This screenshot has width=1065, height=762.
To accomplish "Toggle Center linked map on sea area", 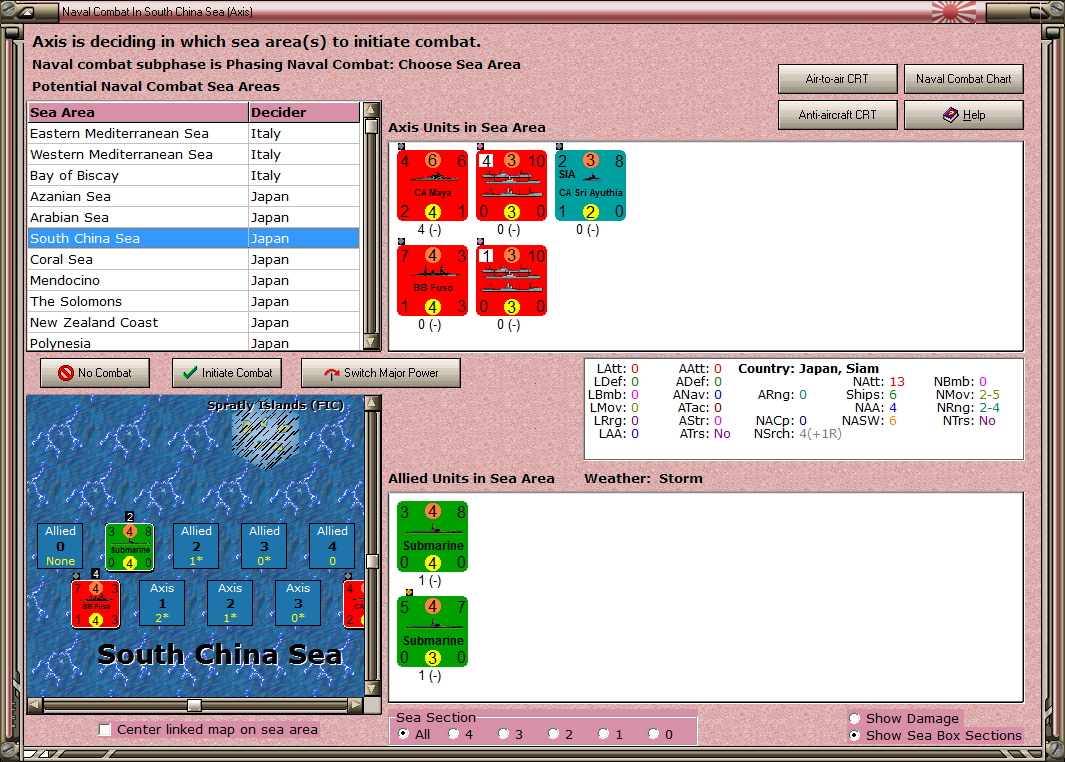I will 105,729.
